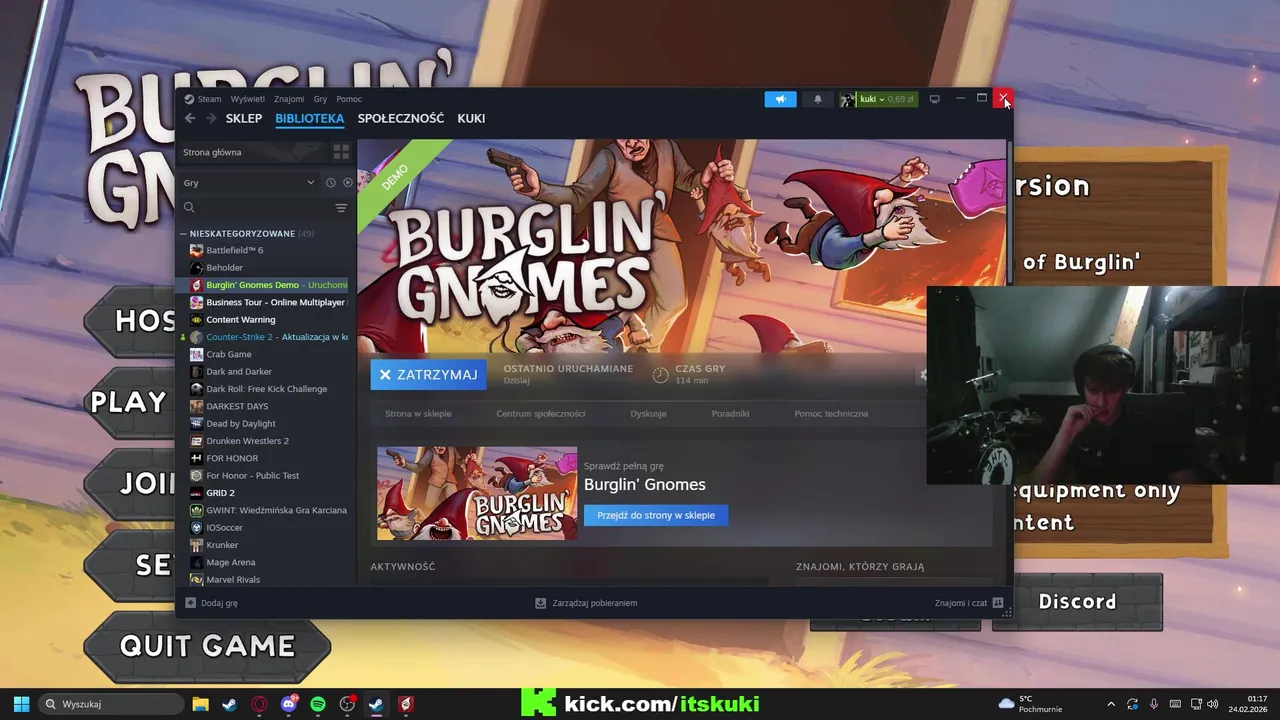The height and width of the screenshot is (720, 1280).
Task: Open the Pomoc menu
Action: tap(349, 99)
